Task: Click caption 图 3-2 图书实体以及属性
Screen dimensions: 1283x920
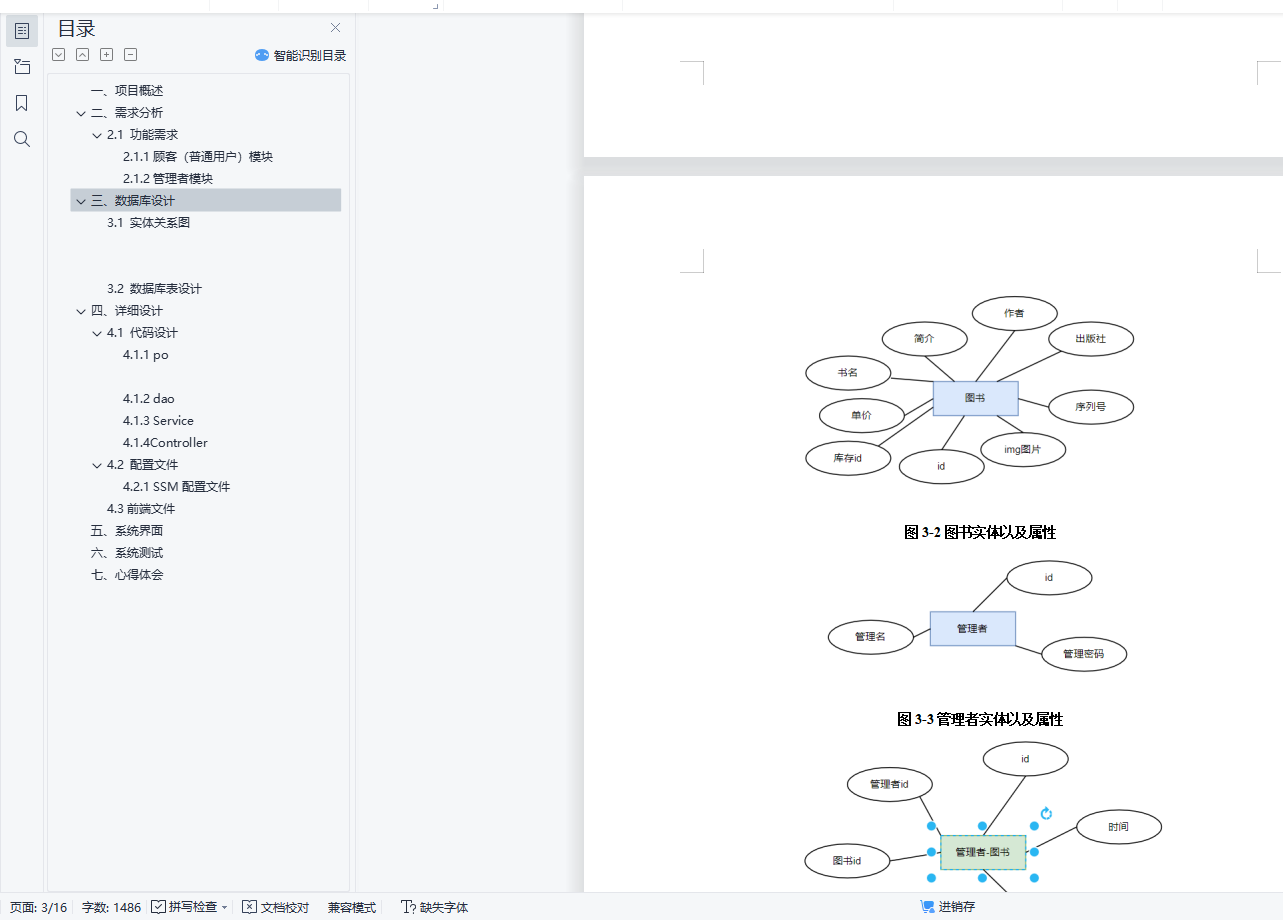Action: (x=980, y=532)
